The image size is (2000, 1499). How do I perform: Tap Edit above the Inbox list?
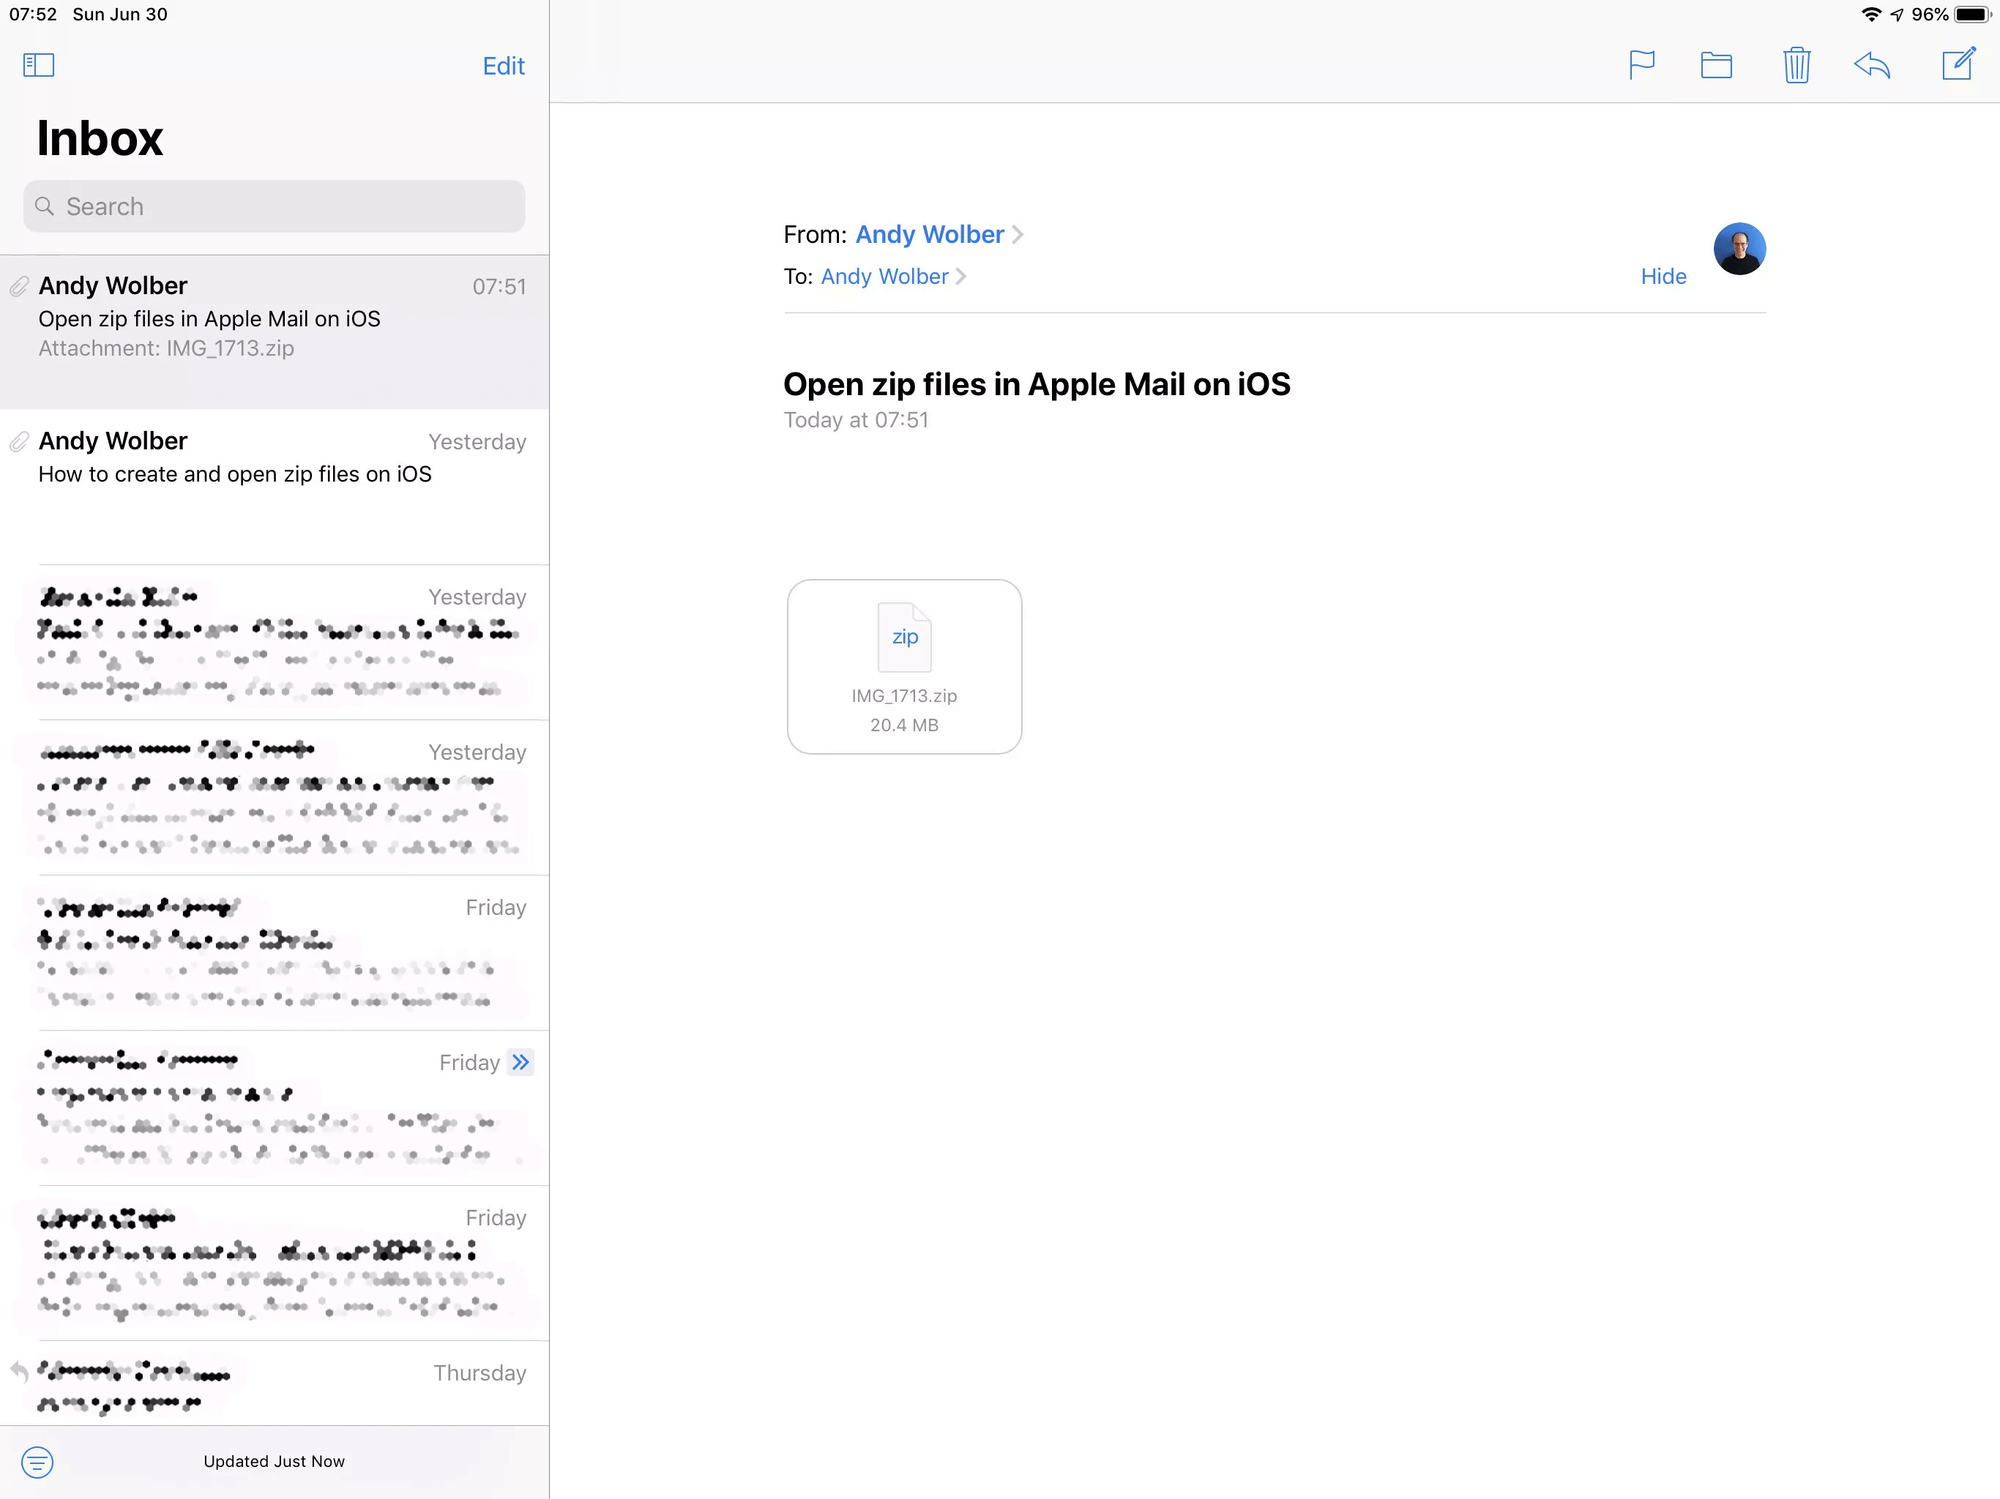pos(503,66)
